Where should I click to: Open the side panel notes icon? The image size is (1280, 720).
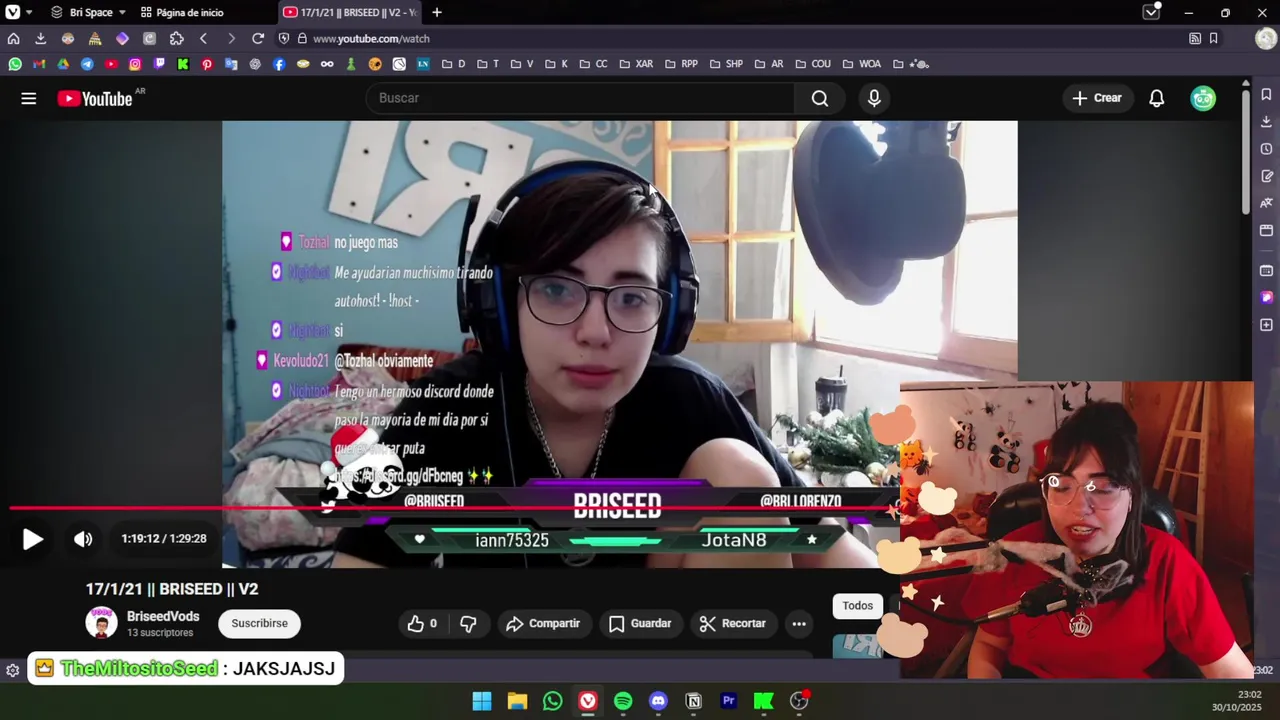click(1266, 176)
